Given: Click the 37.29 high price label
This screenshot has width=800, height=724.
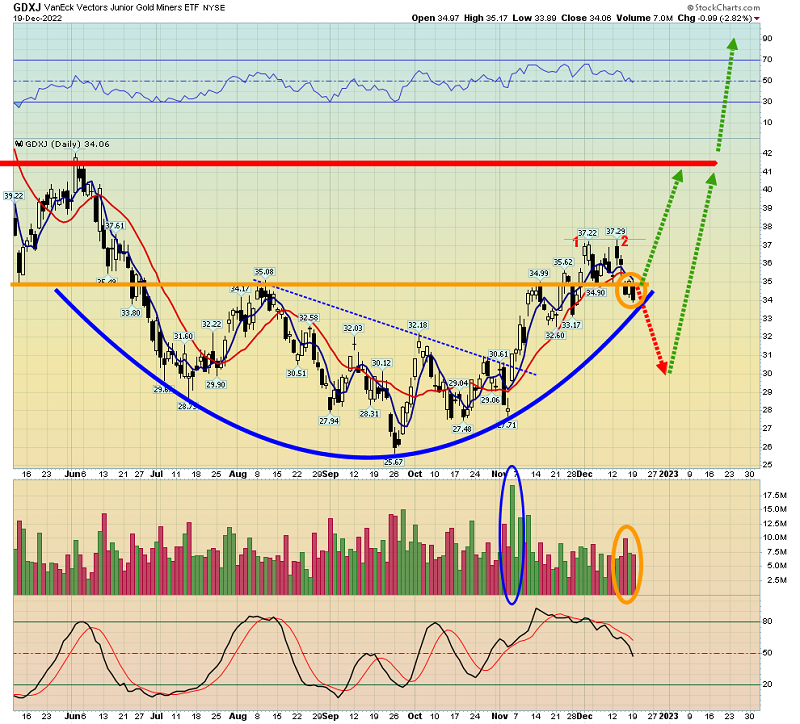Looking at the screenshot, I should pyautogui.click(x=616, y=232).
